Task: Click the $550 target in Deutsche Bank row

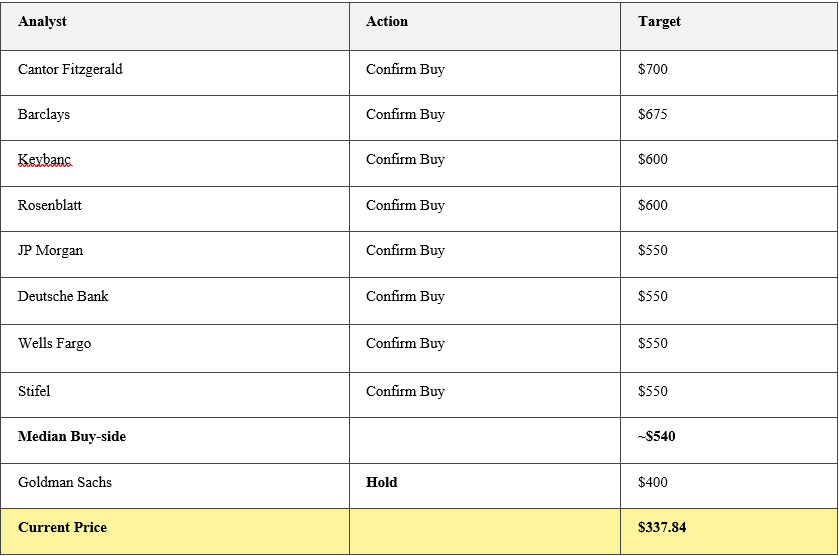Action: pyautogui.click(x=653, y=296)
